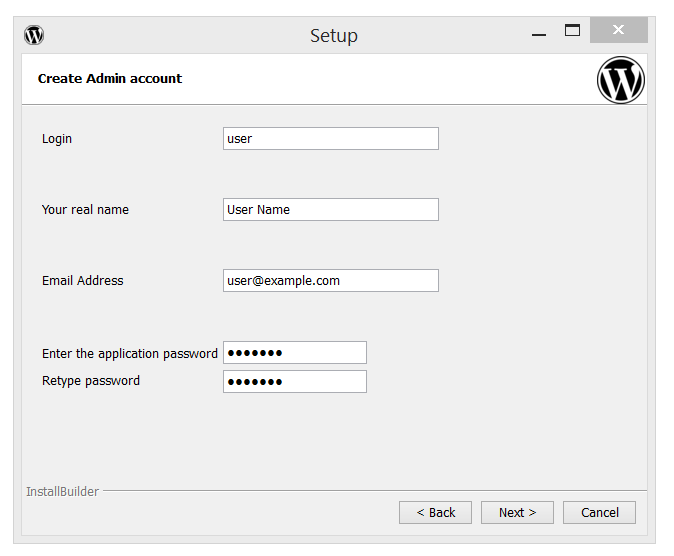
Task: Go back with the Back button
Action: [435, 513]
